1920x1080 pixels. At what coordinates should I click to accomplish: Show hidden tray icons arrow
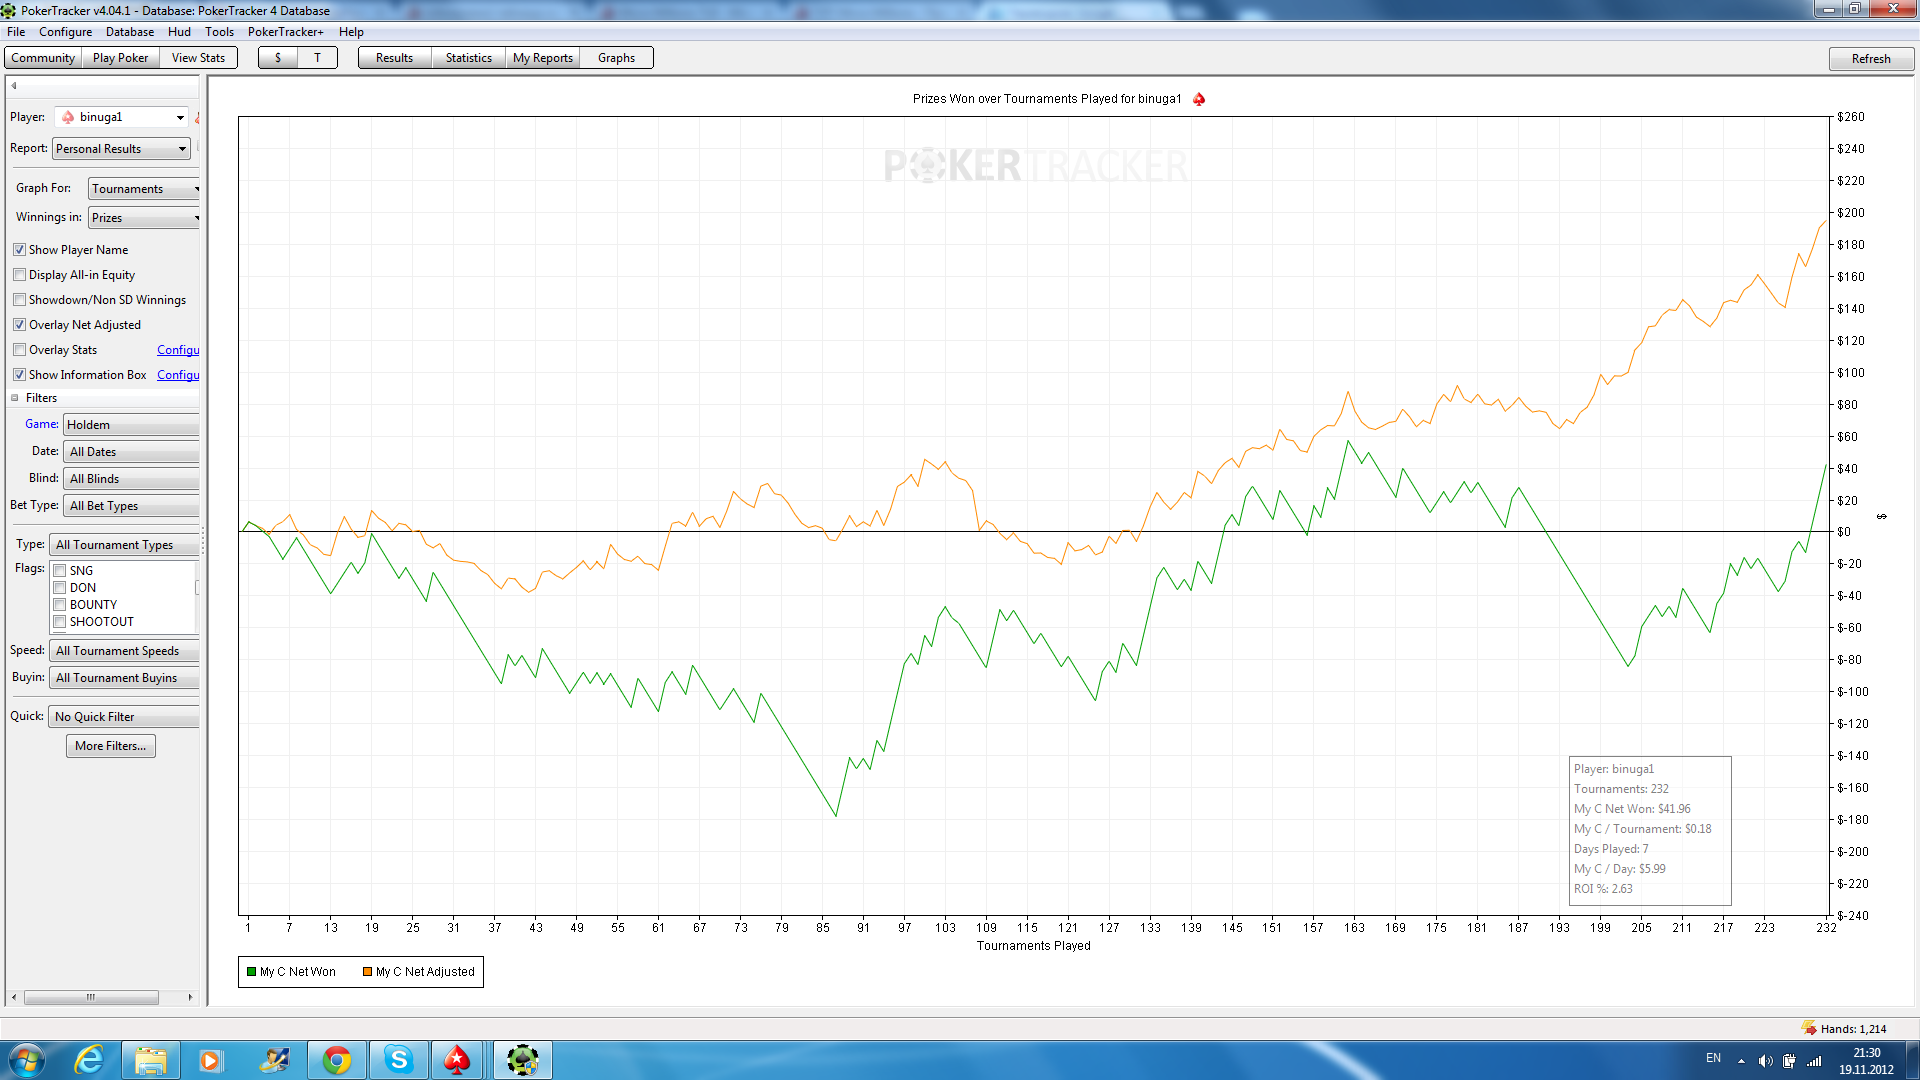pyautogui.click(x=1741, y=1061)
